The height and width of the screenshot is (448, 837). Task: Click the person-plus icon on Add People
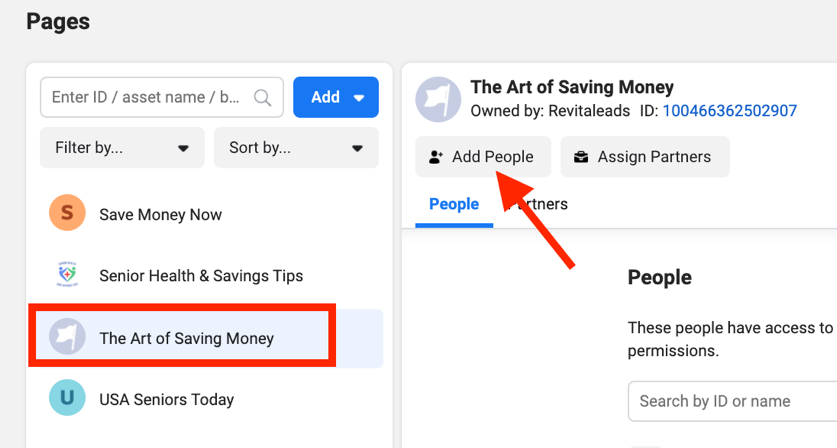coord(436,157)
